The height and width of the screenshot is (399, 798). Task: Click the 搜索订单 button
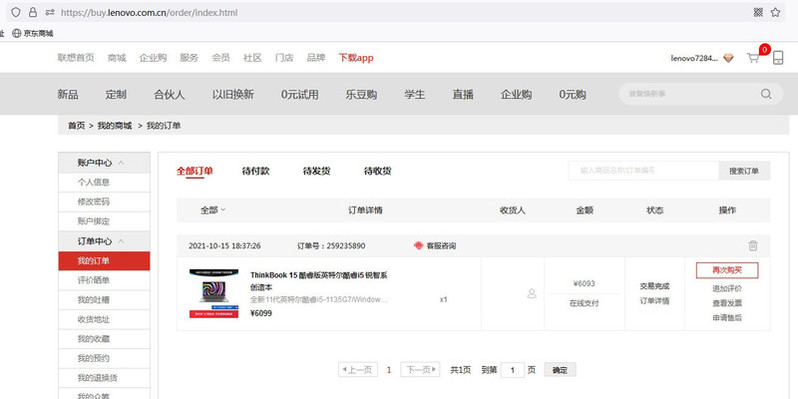click(x=744, y=171)
